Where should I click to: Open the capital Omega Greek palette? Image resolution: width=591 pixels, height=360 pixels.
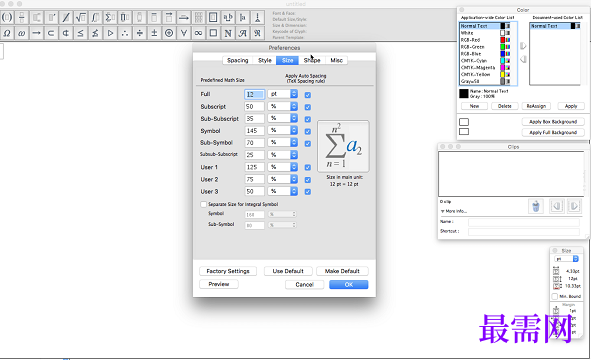(7, 33)
